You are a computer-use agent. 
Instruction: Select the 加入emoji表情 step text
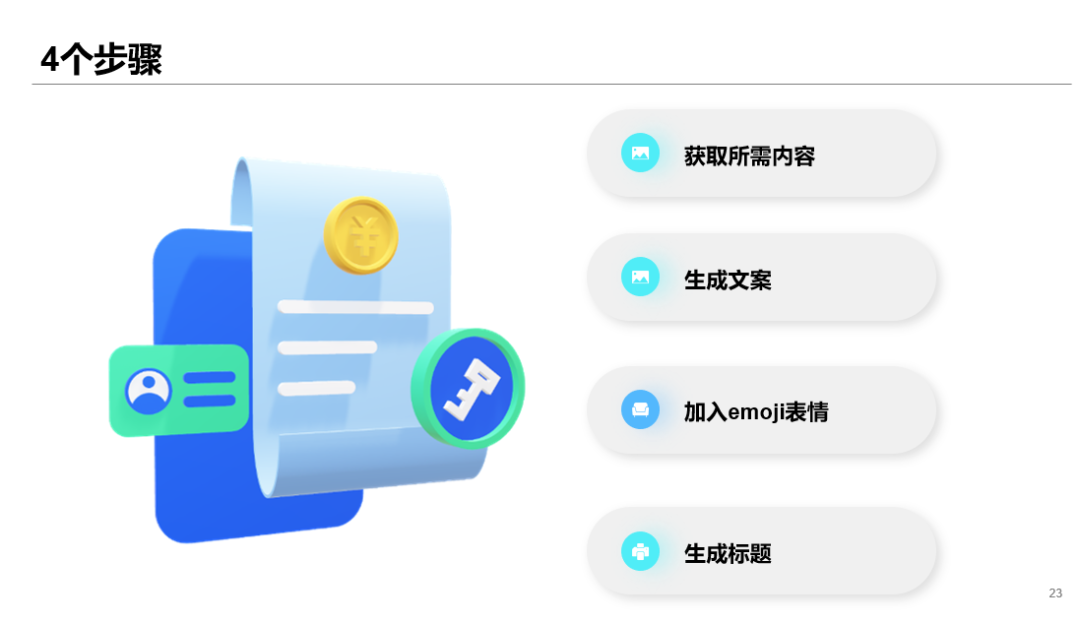pos(756,412)
